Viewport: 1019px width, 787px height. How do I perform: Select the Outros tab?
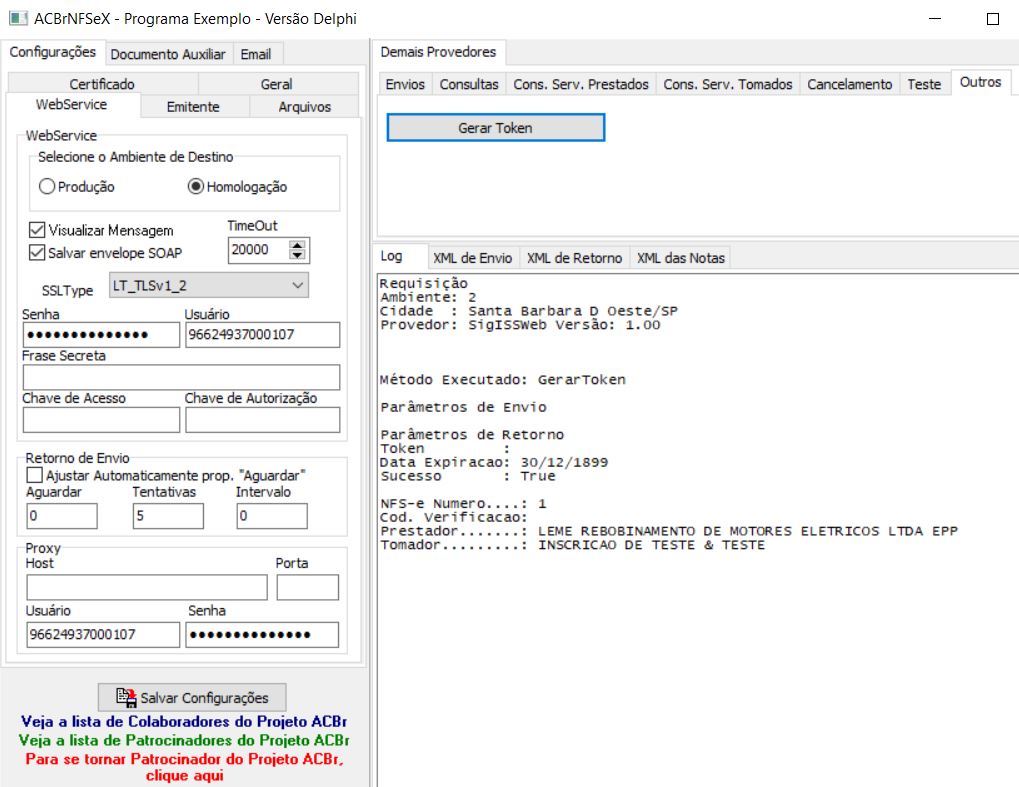pyautogui.click(x=980, y=82)
